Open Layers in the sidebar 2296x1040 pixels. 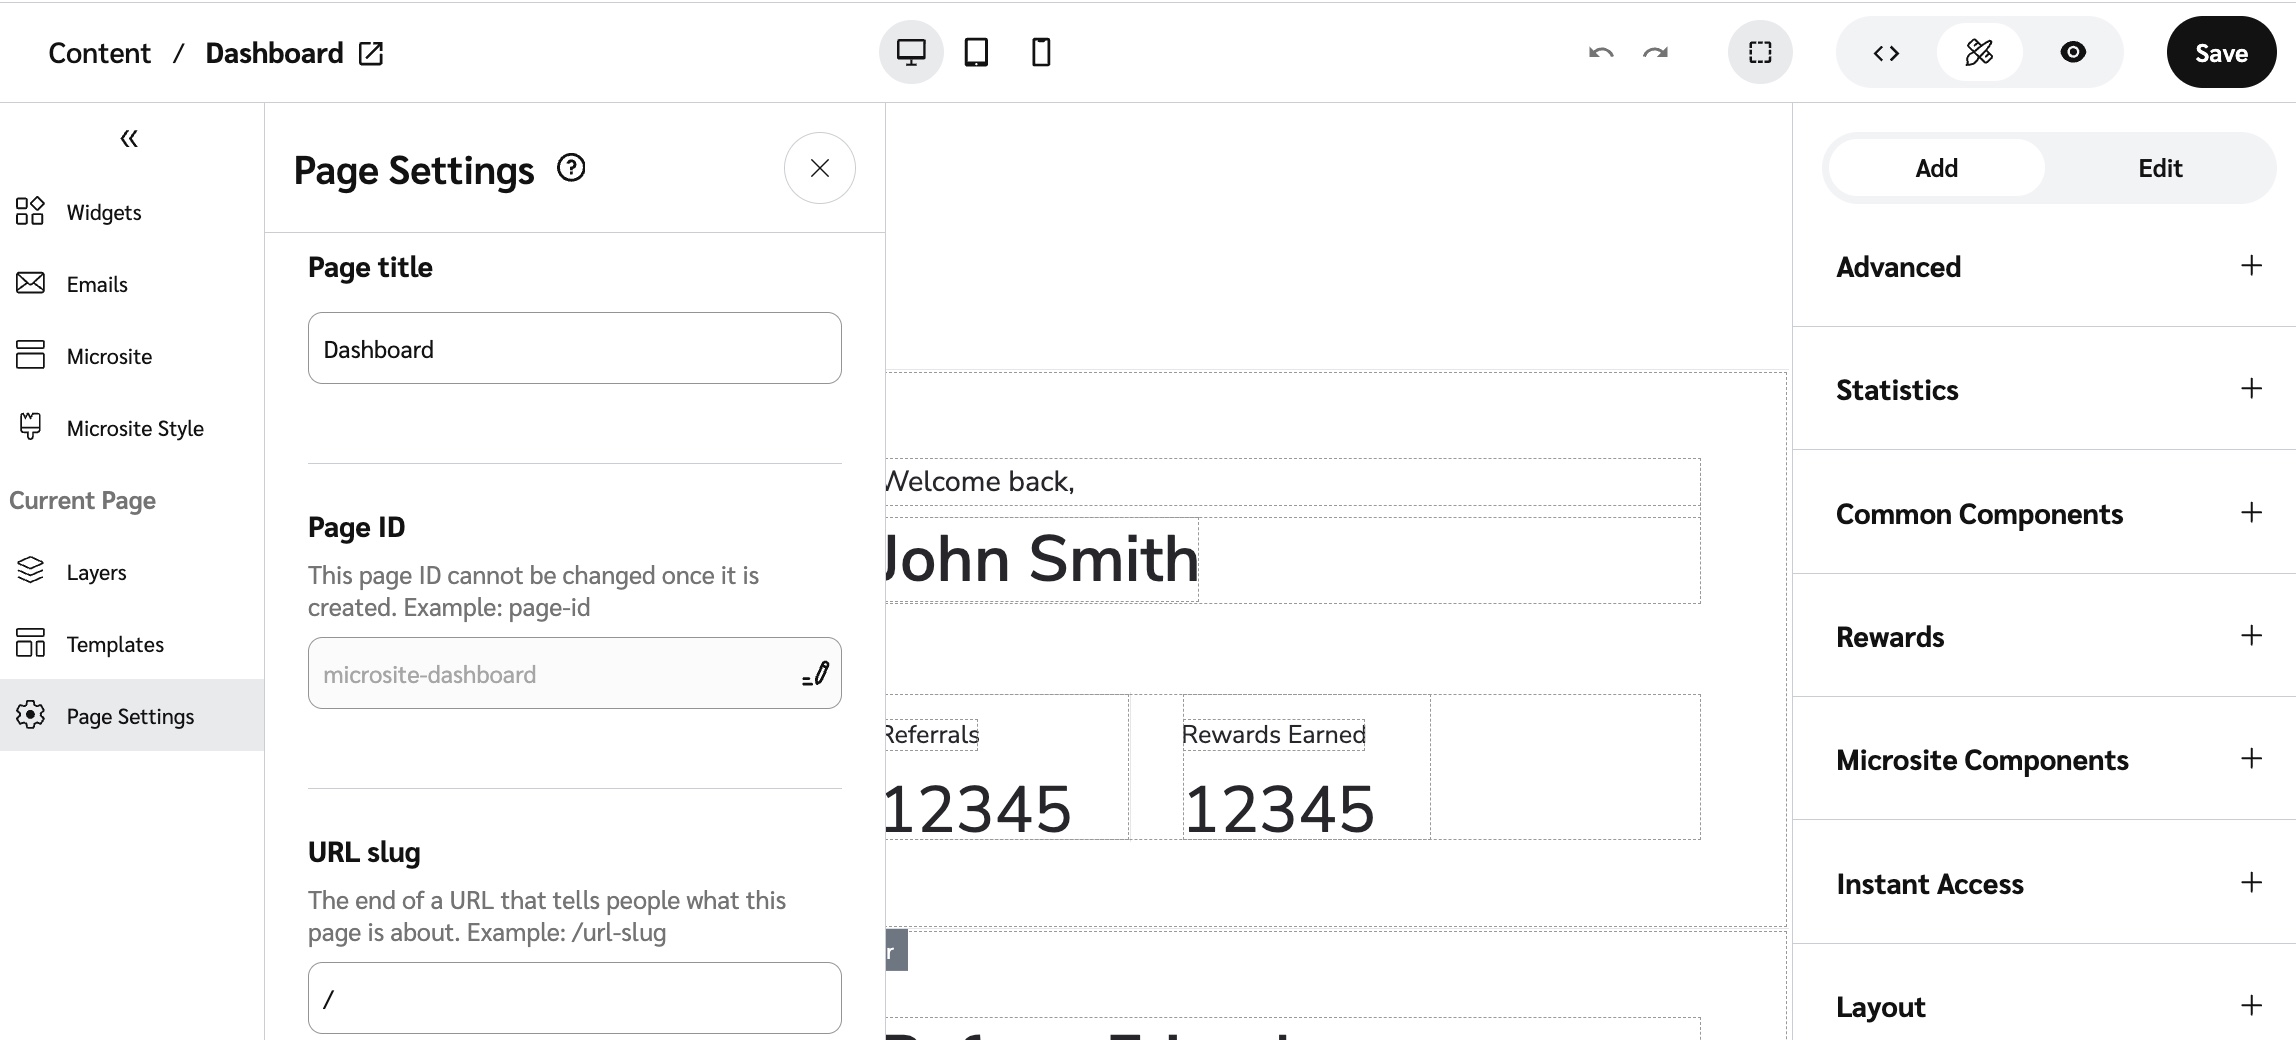click(x=96, y=572)
